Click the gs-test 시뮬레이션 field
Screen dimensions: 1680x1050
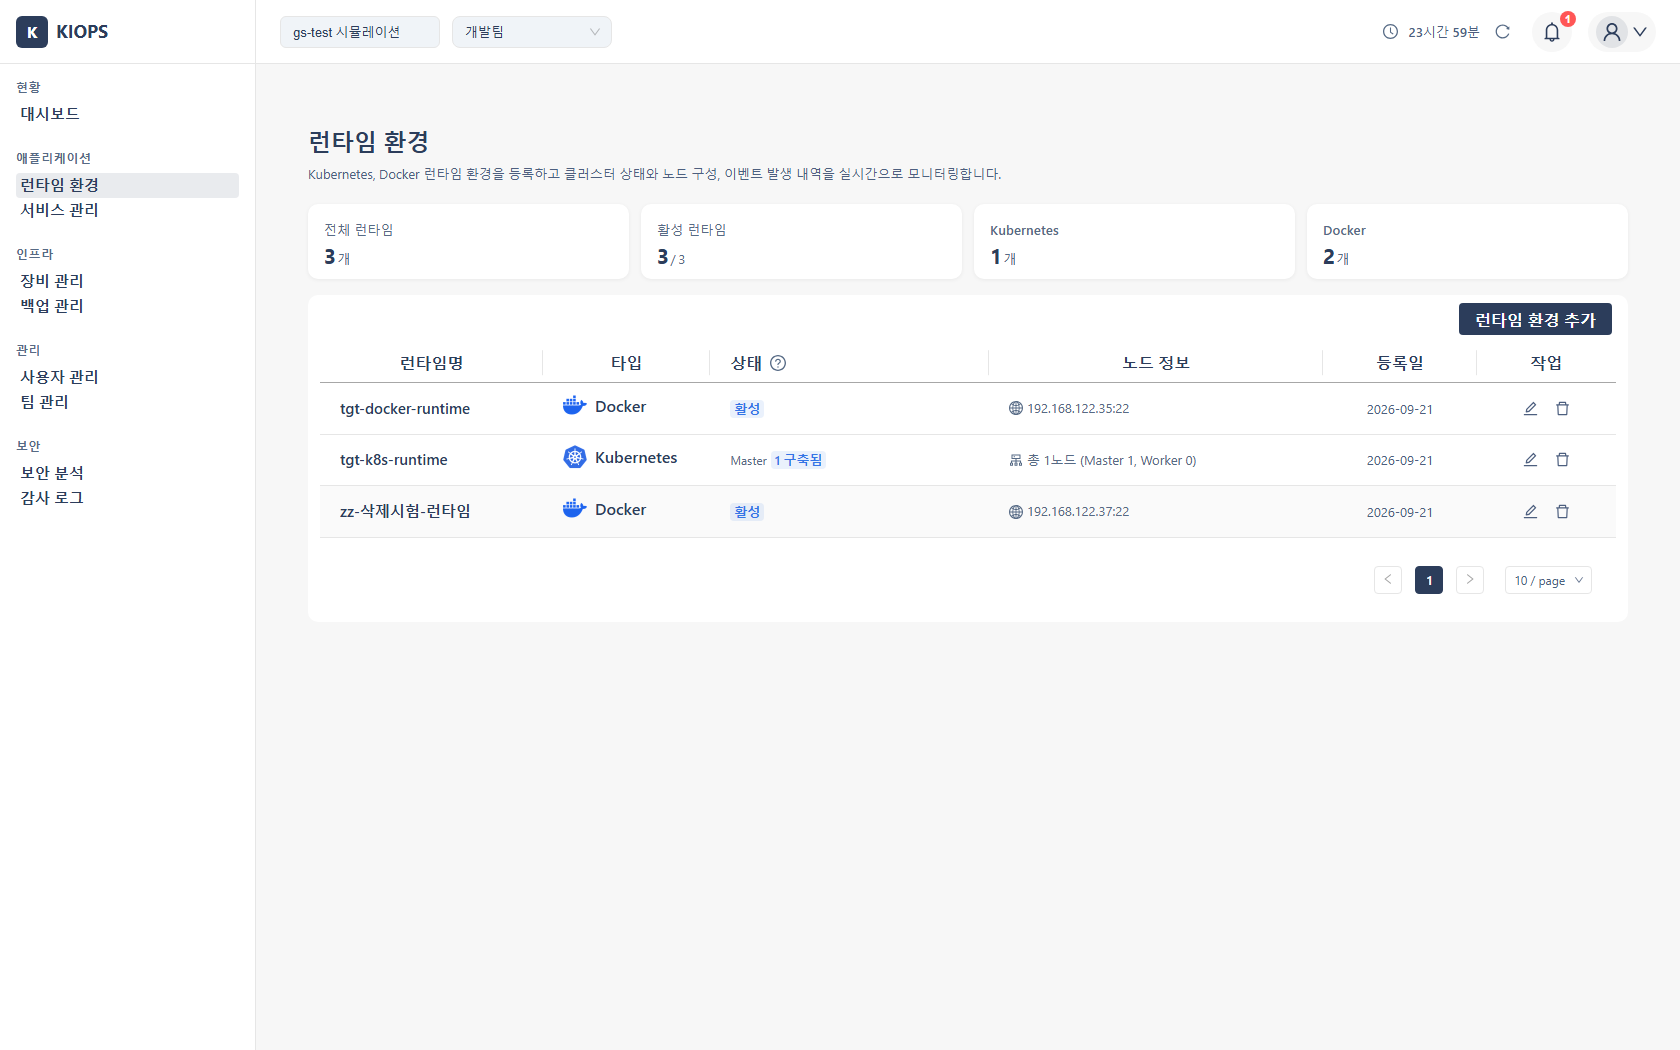point(360,32)
